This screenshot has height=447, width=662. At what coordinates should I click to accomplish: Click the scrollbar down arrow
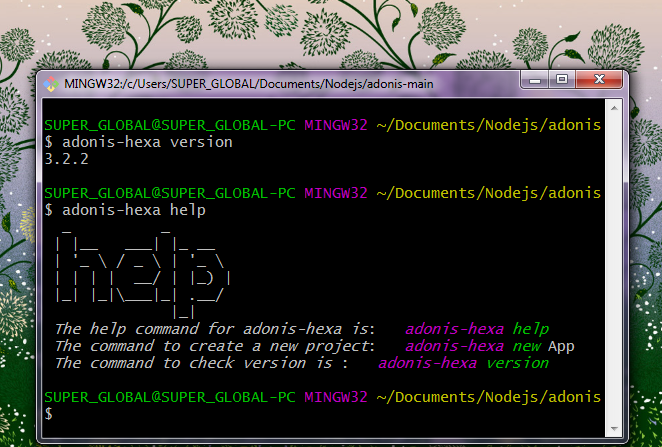pyautogui.click(x=614, y=429)
